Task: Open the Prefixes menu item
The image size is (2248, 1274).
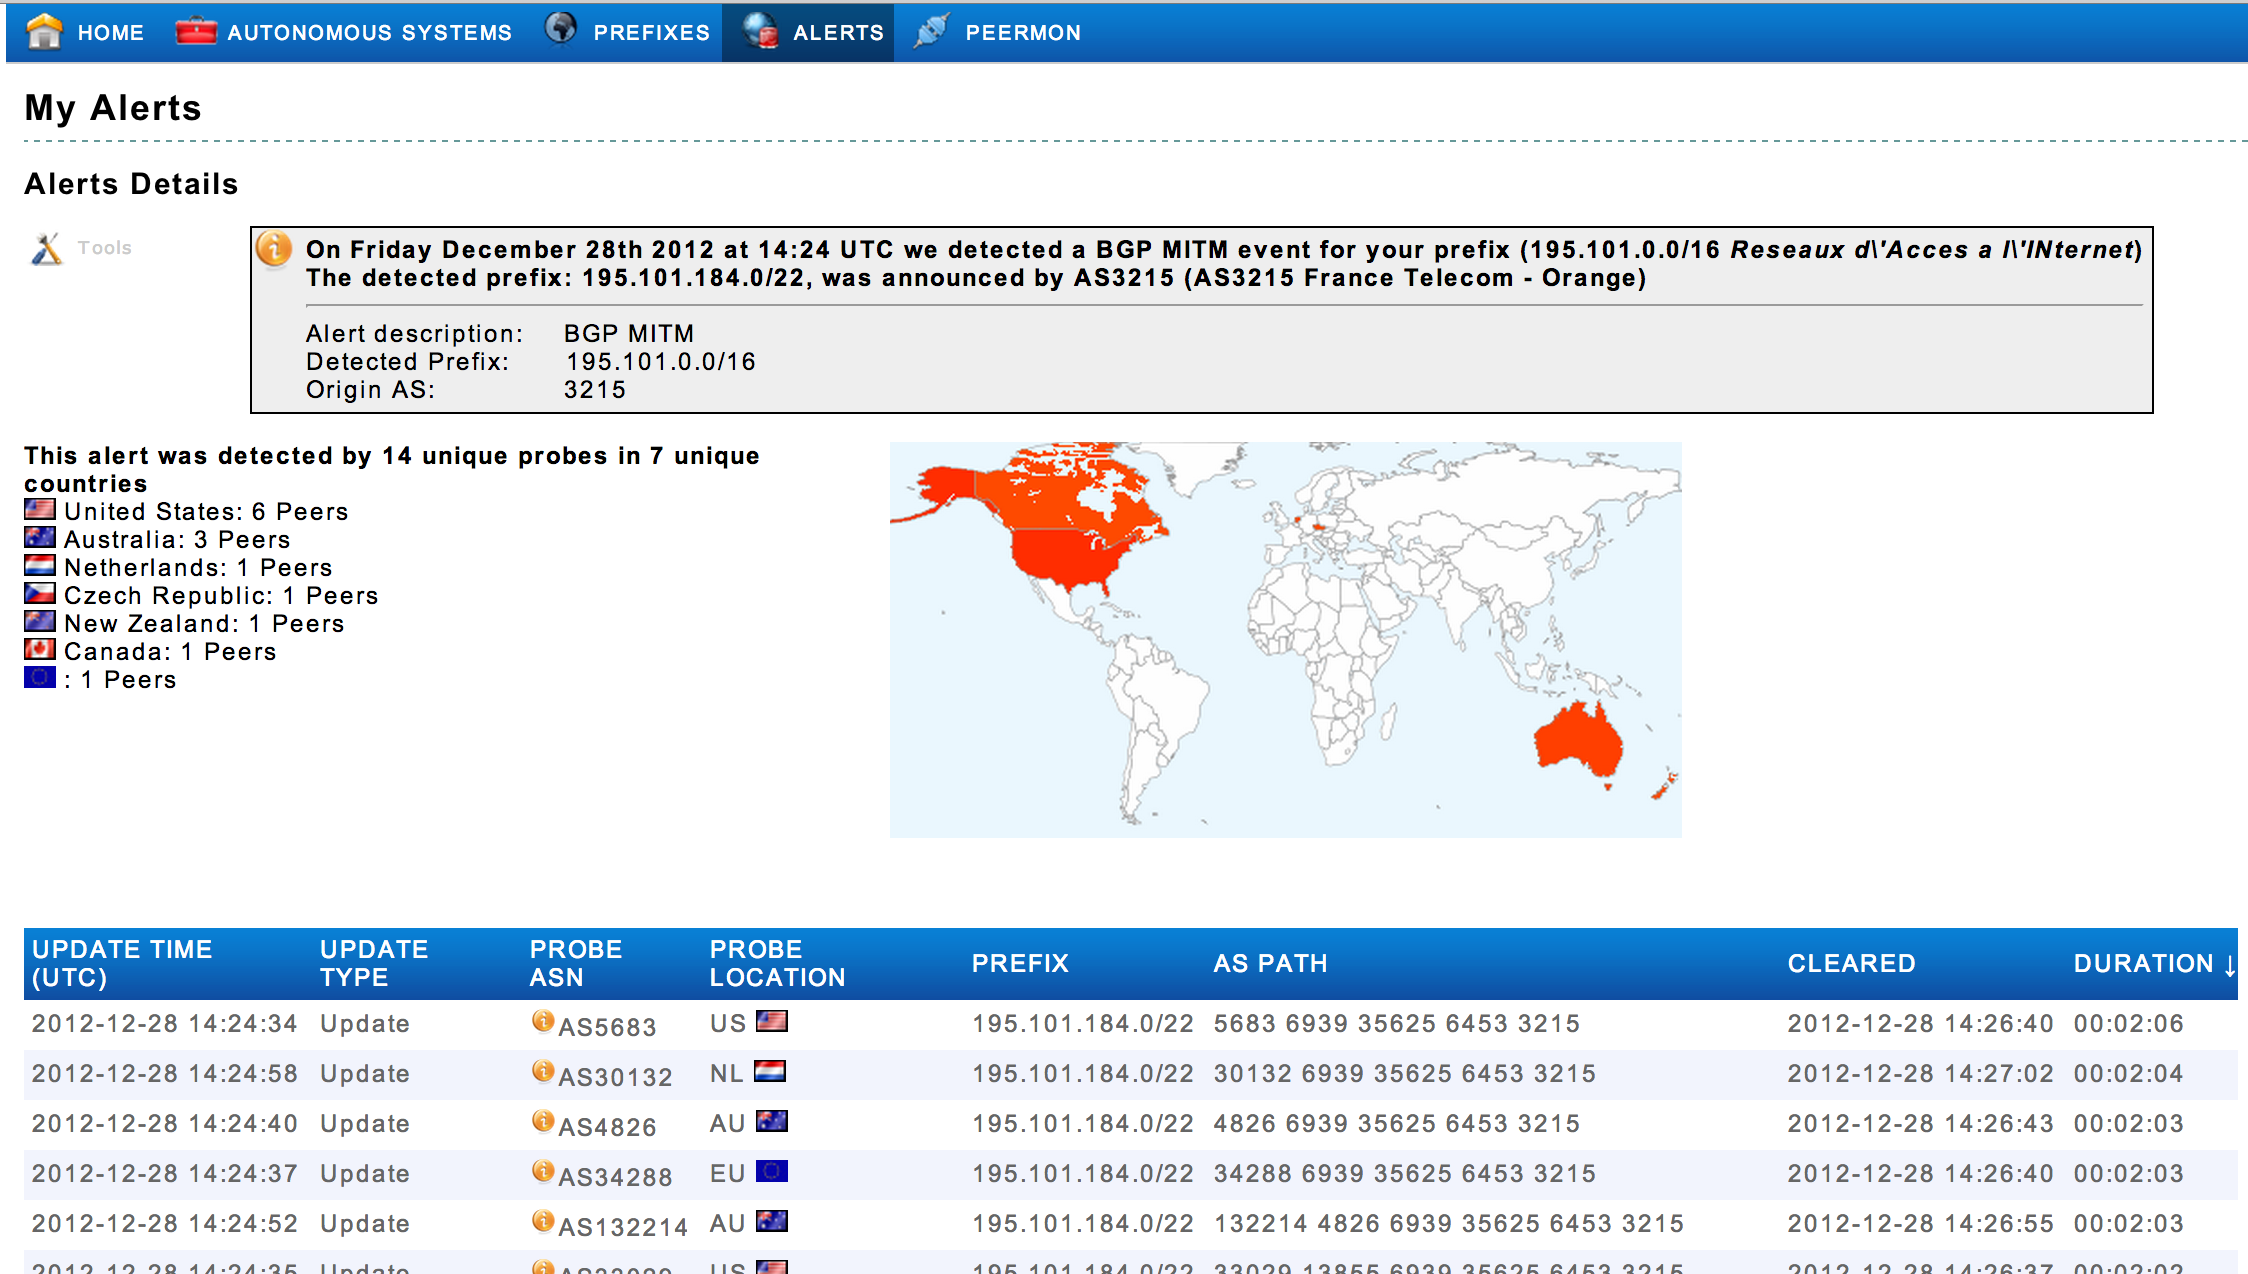Action: pyautogui.click(x=651, y=33)
